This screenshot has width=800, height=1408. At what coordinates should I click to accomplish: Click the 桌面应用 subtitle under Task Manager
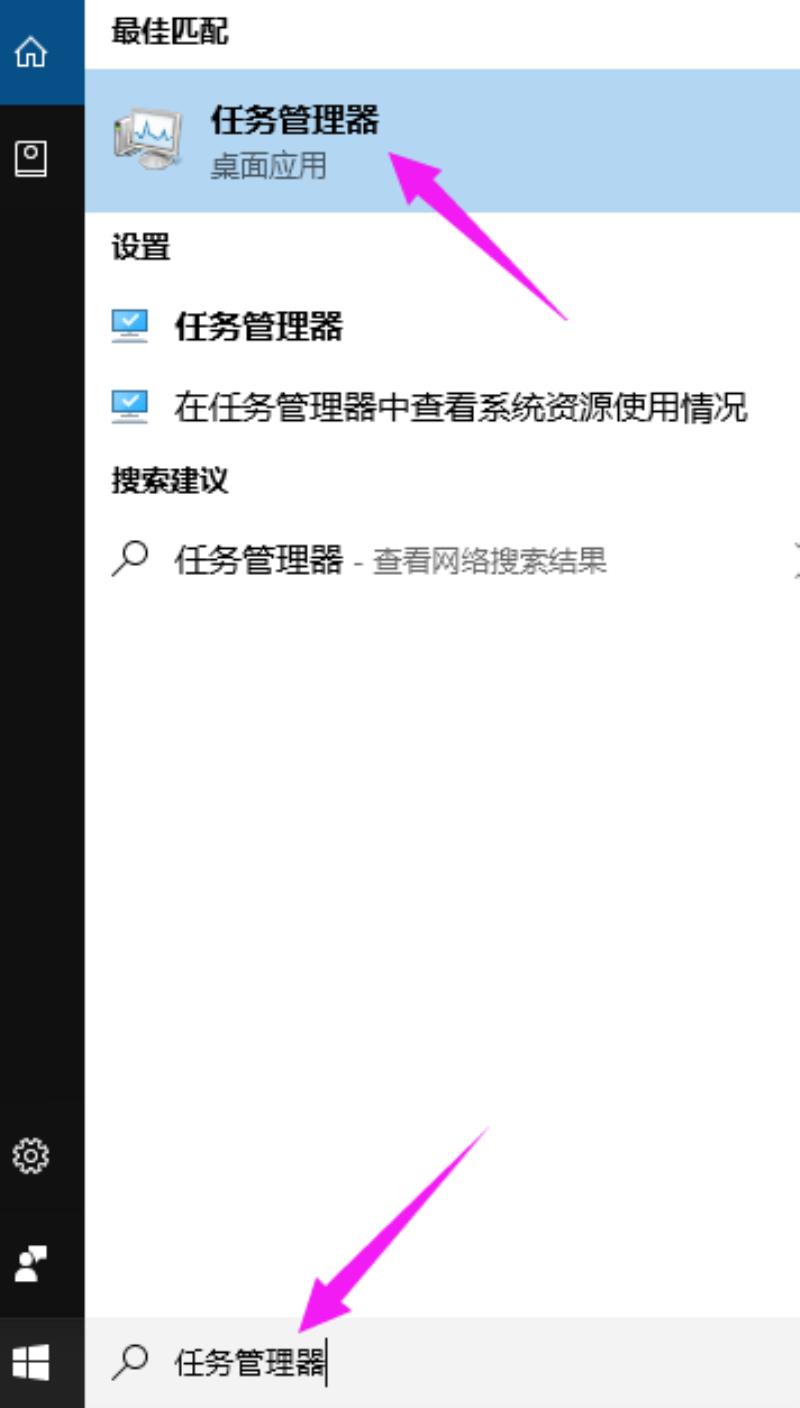pyautogui.click(x=268, y=165)
